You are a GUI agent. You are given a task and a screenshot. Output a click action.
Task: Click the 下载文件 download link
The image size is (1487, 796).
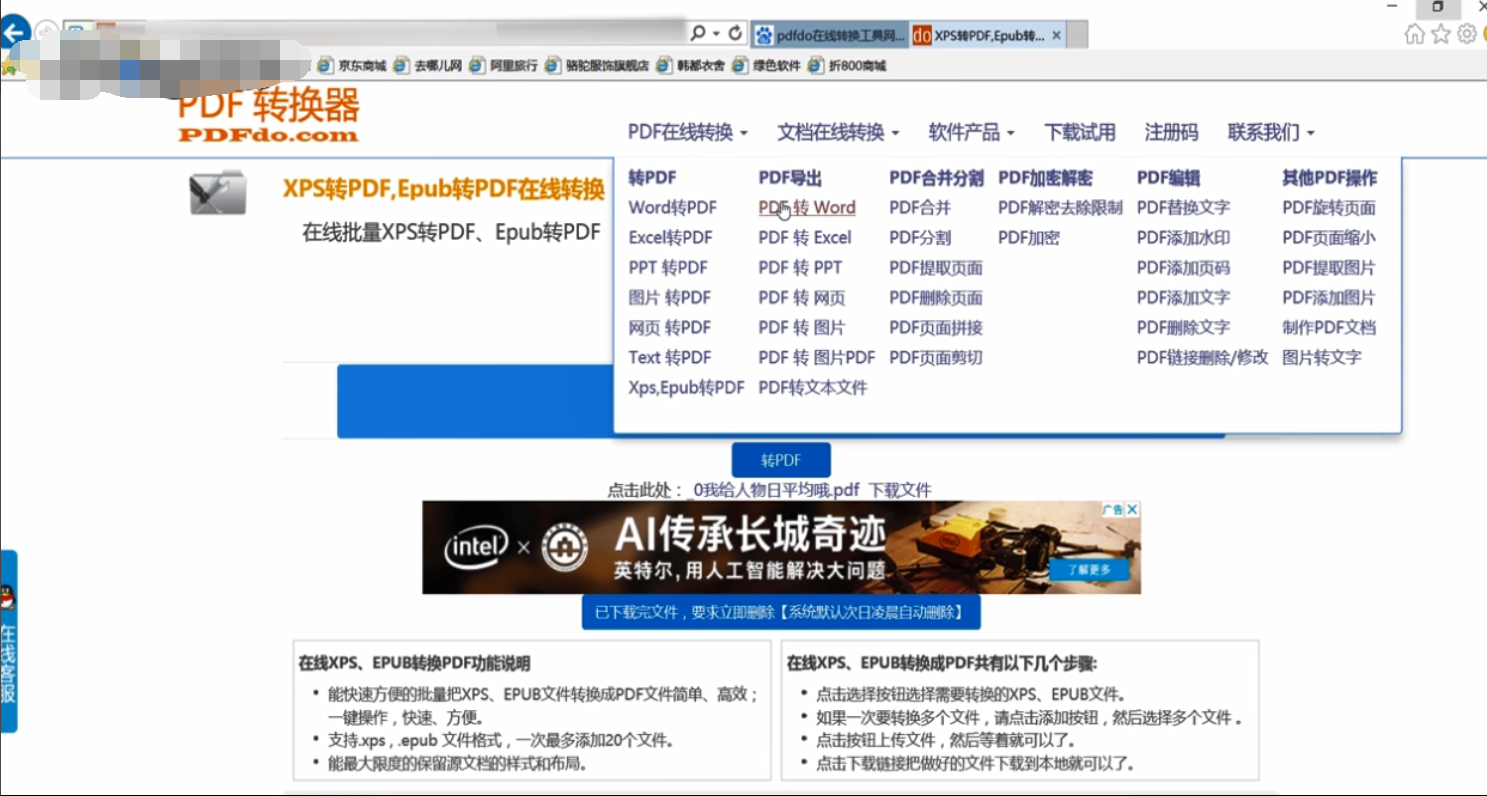(899, 490)
